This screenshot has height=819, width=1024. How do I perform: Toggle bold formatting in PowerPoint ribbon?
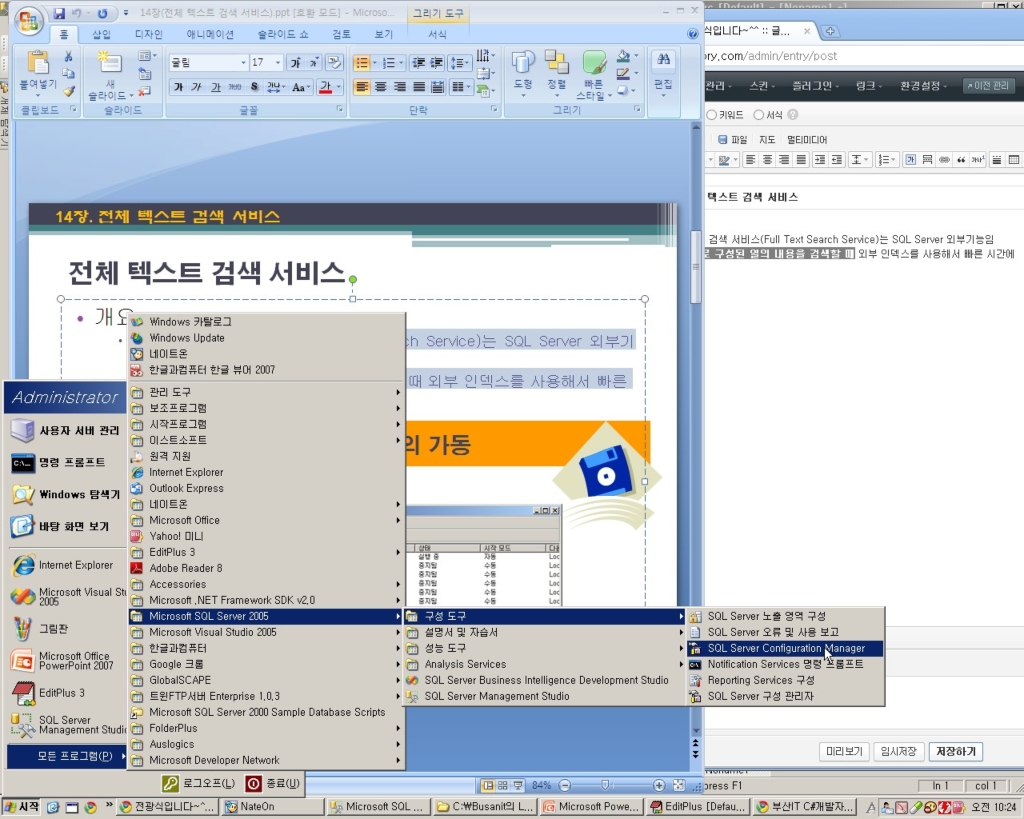pos(178,87)
